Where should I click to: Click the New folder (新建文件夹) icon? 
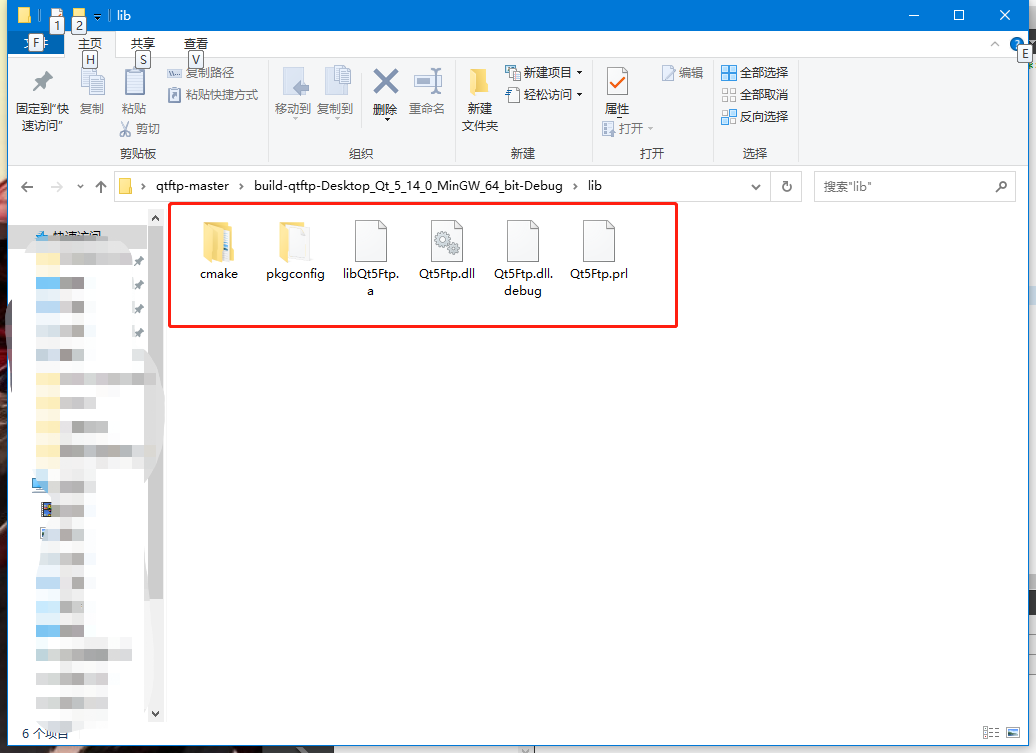tap(478, 93)
